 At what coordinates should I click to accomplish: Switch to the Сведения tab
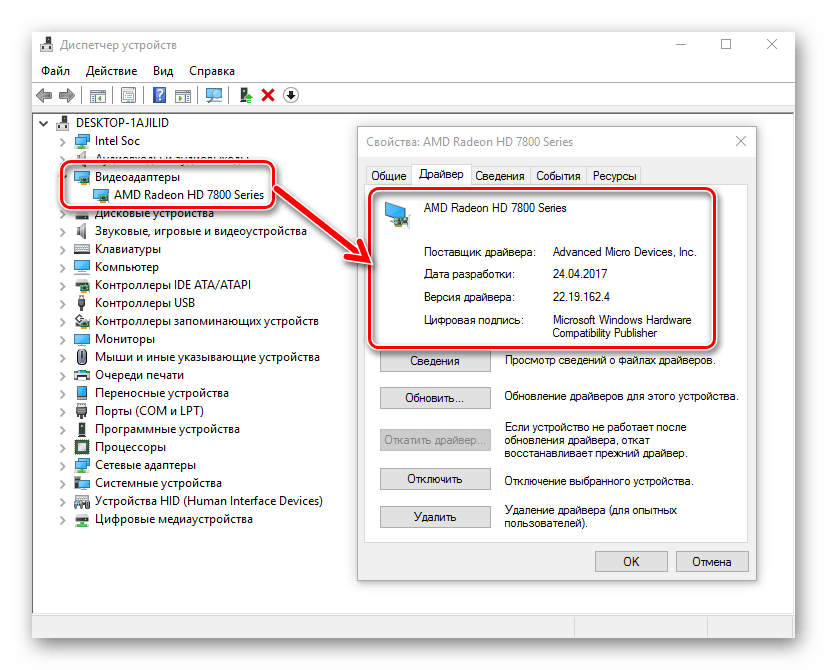pos(499,176)
